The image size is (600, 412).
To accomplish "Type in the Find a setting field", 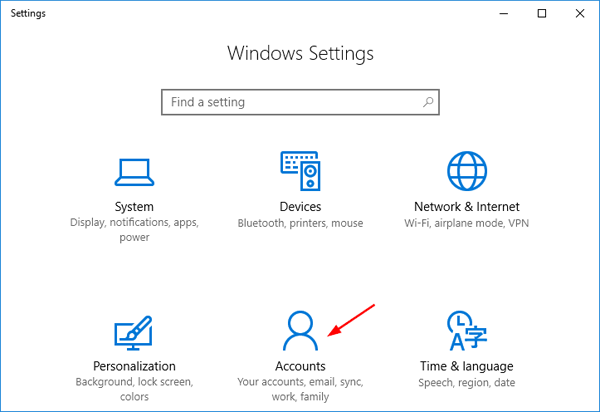I will pos(290,102).
